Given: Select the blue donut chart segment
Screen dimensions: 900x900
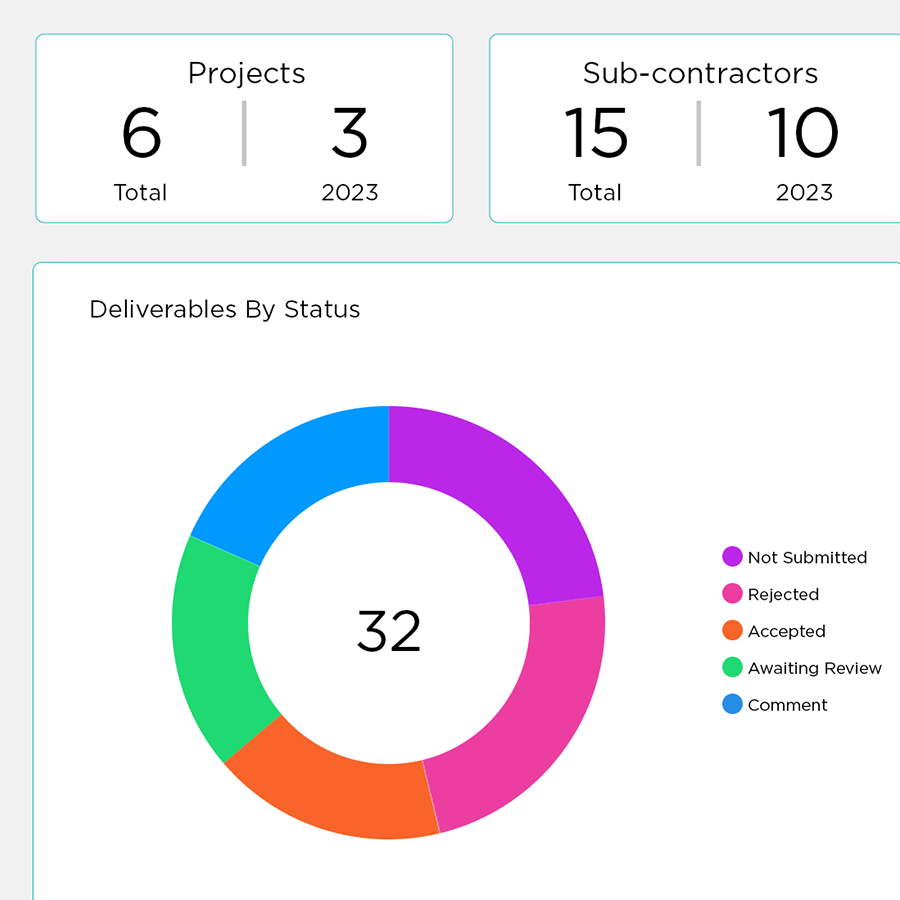Looking at the screenshot, I should [x=295, y=470].
